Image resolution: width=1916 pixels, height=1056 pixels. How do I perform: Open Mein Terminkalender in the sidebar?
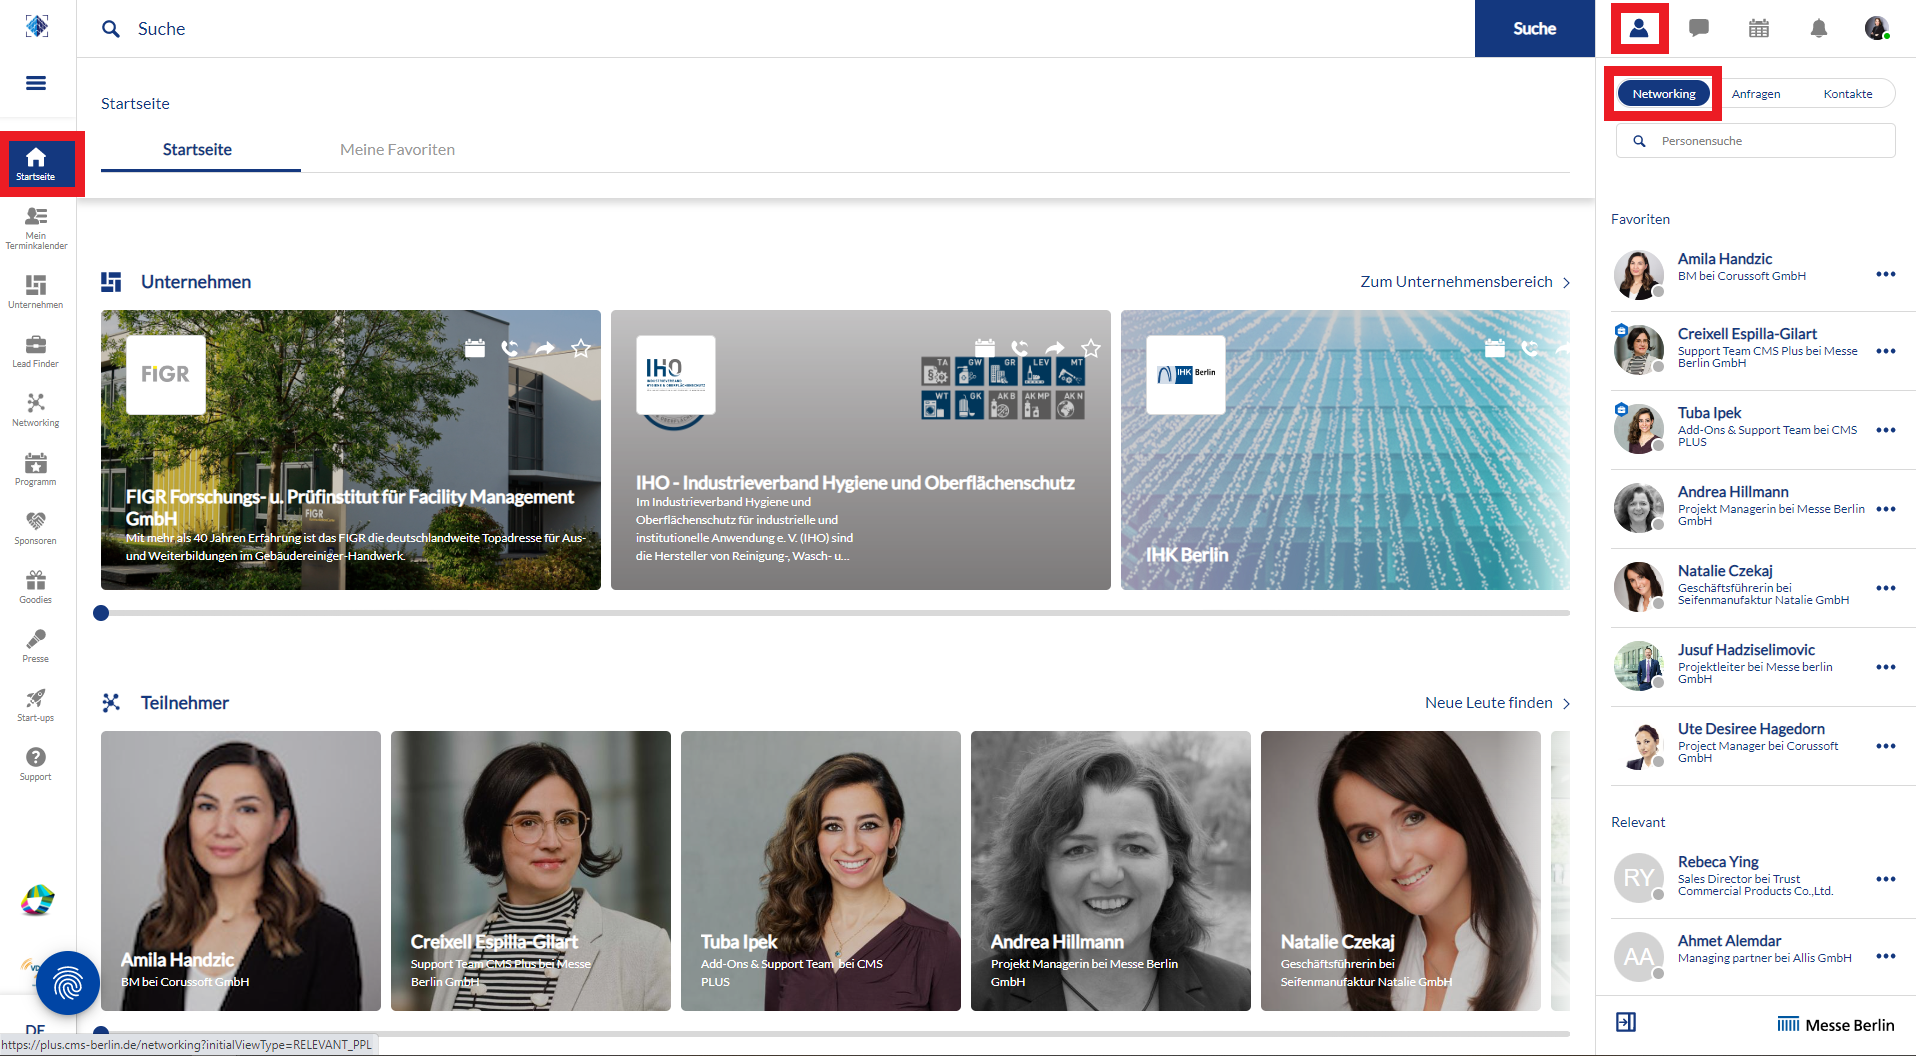36,227
